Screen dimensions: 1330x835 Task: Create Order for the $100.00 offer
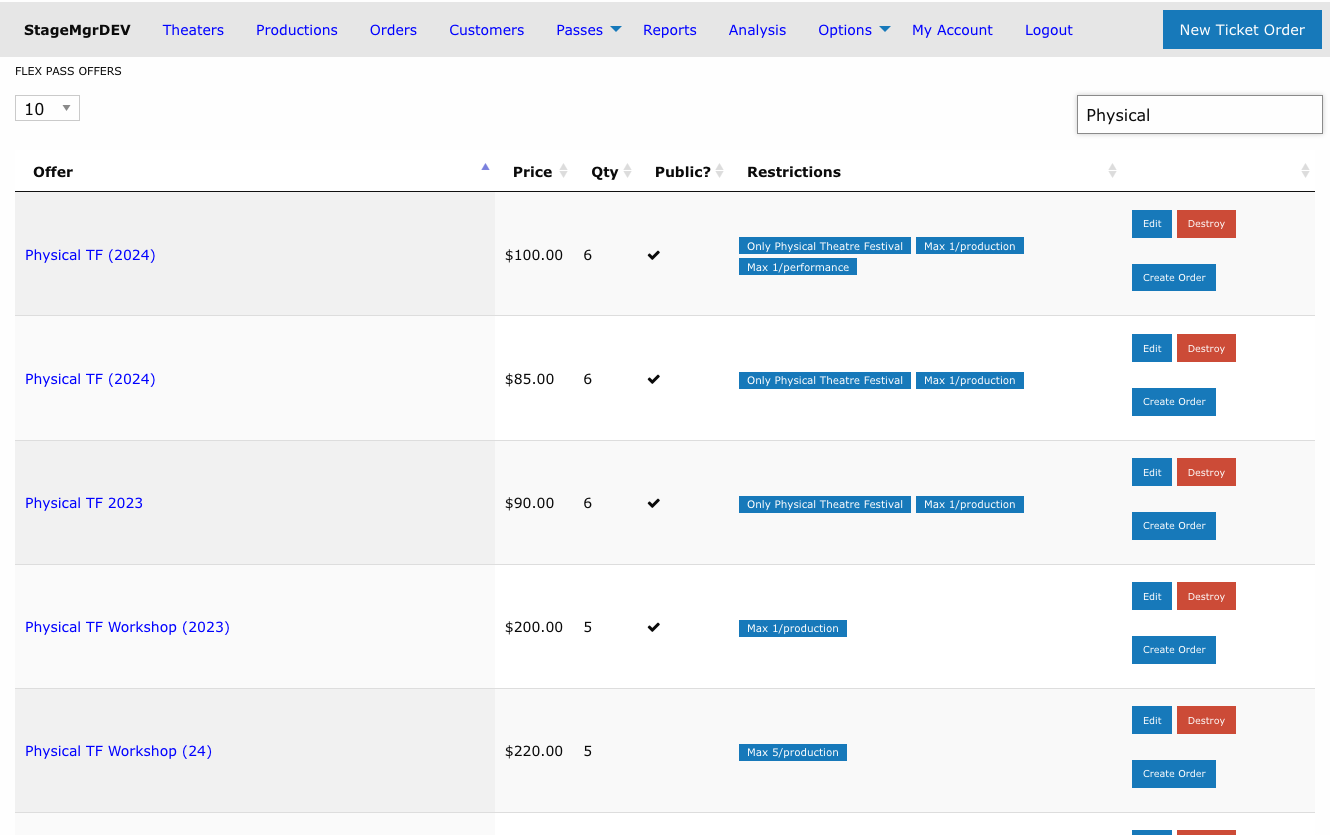pyautogui.click(x=1174, y=278)
